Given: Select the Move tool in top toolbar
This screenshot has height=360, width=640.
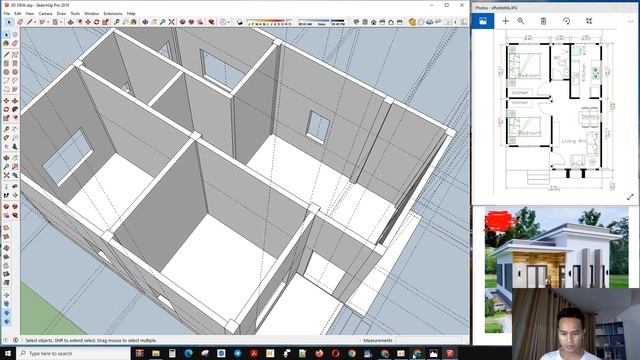Looking at the screenshot, I should click(88, 22).
